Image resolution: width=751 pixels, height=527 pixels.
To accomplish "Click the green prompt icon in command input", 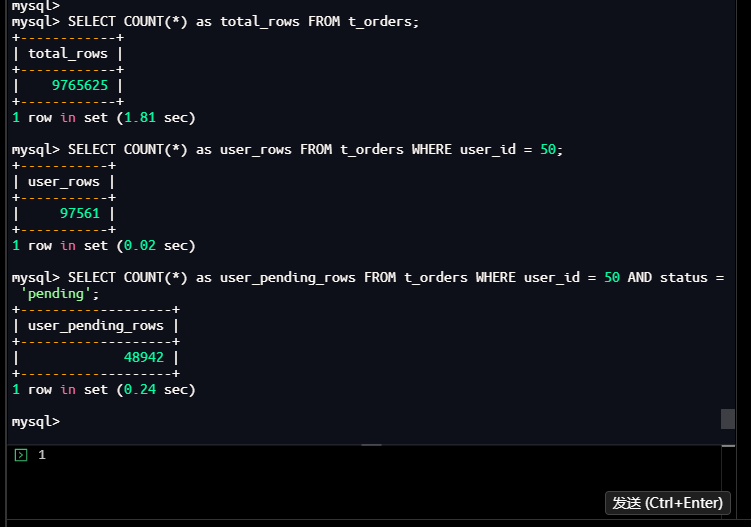I will pos(21,455).
